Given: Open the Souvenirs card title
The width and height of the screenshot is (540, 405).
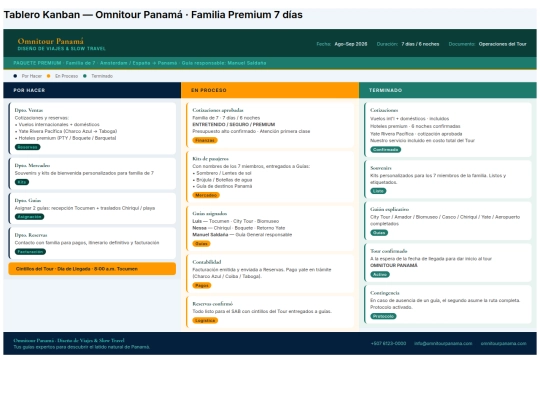Looking at the screenshot, I should coord(381,168).
